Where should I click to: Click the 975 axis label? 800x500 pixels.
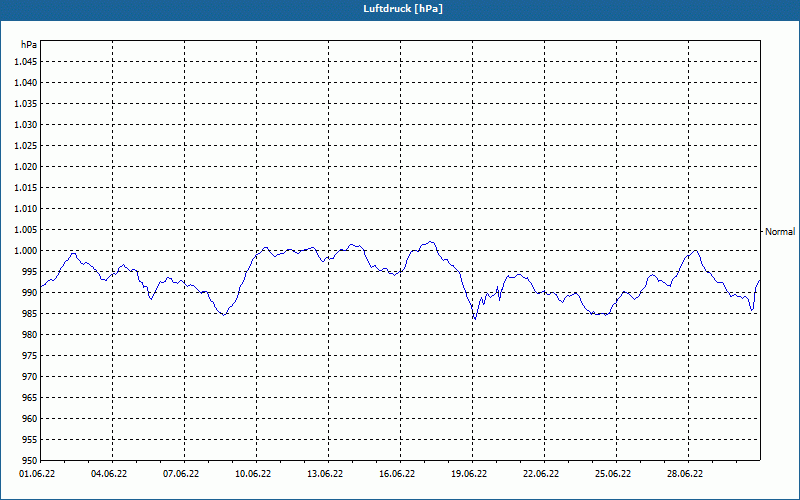pos(29,356)
